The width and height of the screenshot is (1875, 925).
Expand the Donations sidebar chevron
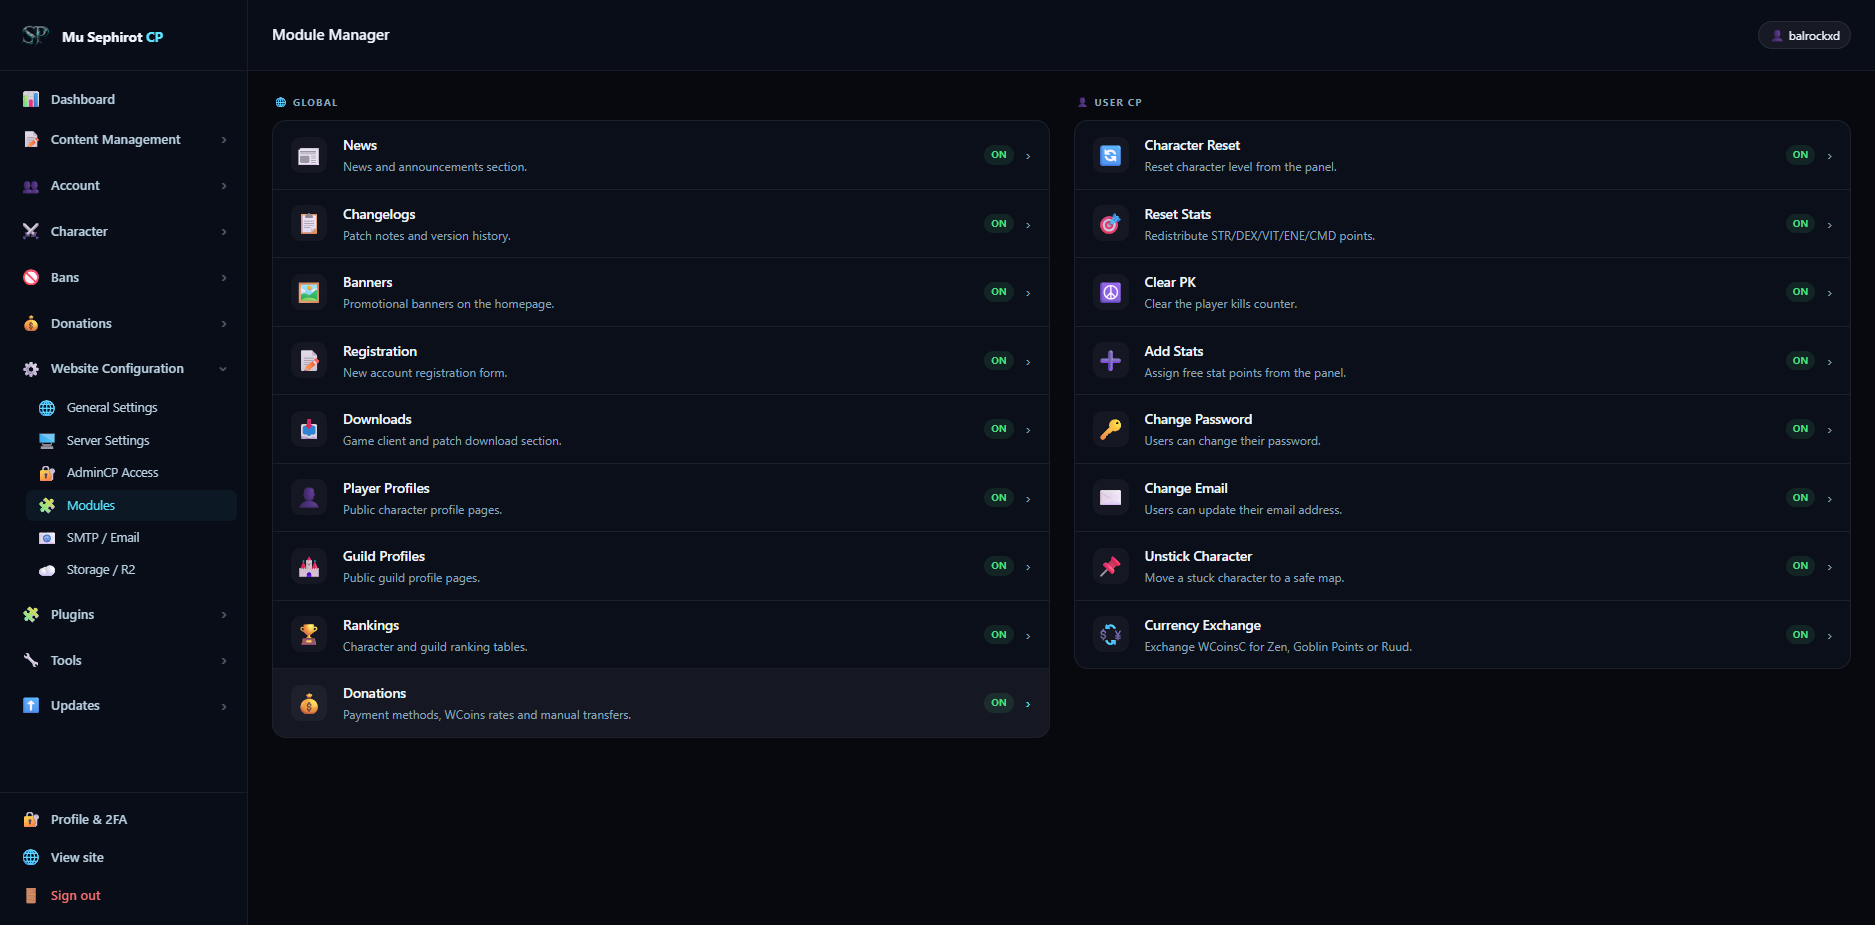[x=224, y=324]
